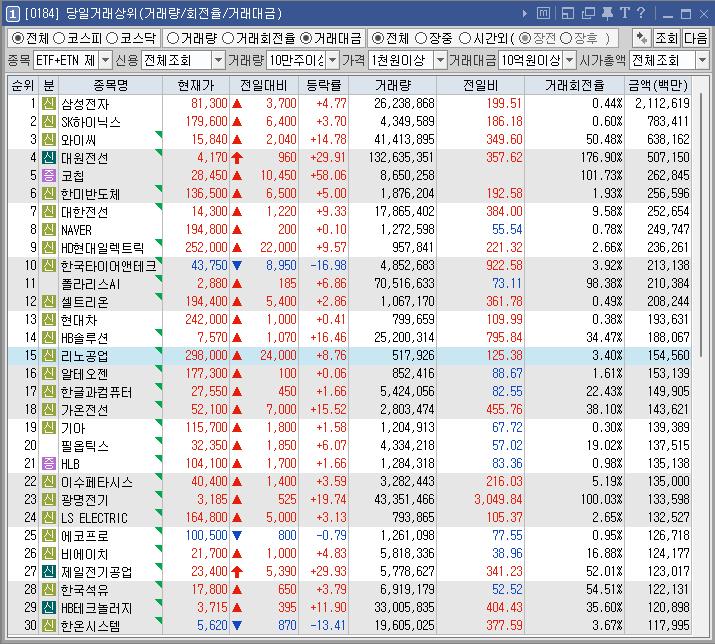Screen dimensions: 715x644
Task: Click the credit badge next to LS ELECTRIC
Action: pos(49,518)
